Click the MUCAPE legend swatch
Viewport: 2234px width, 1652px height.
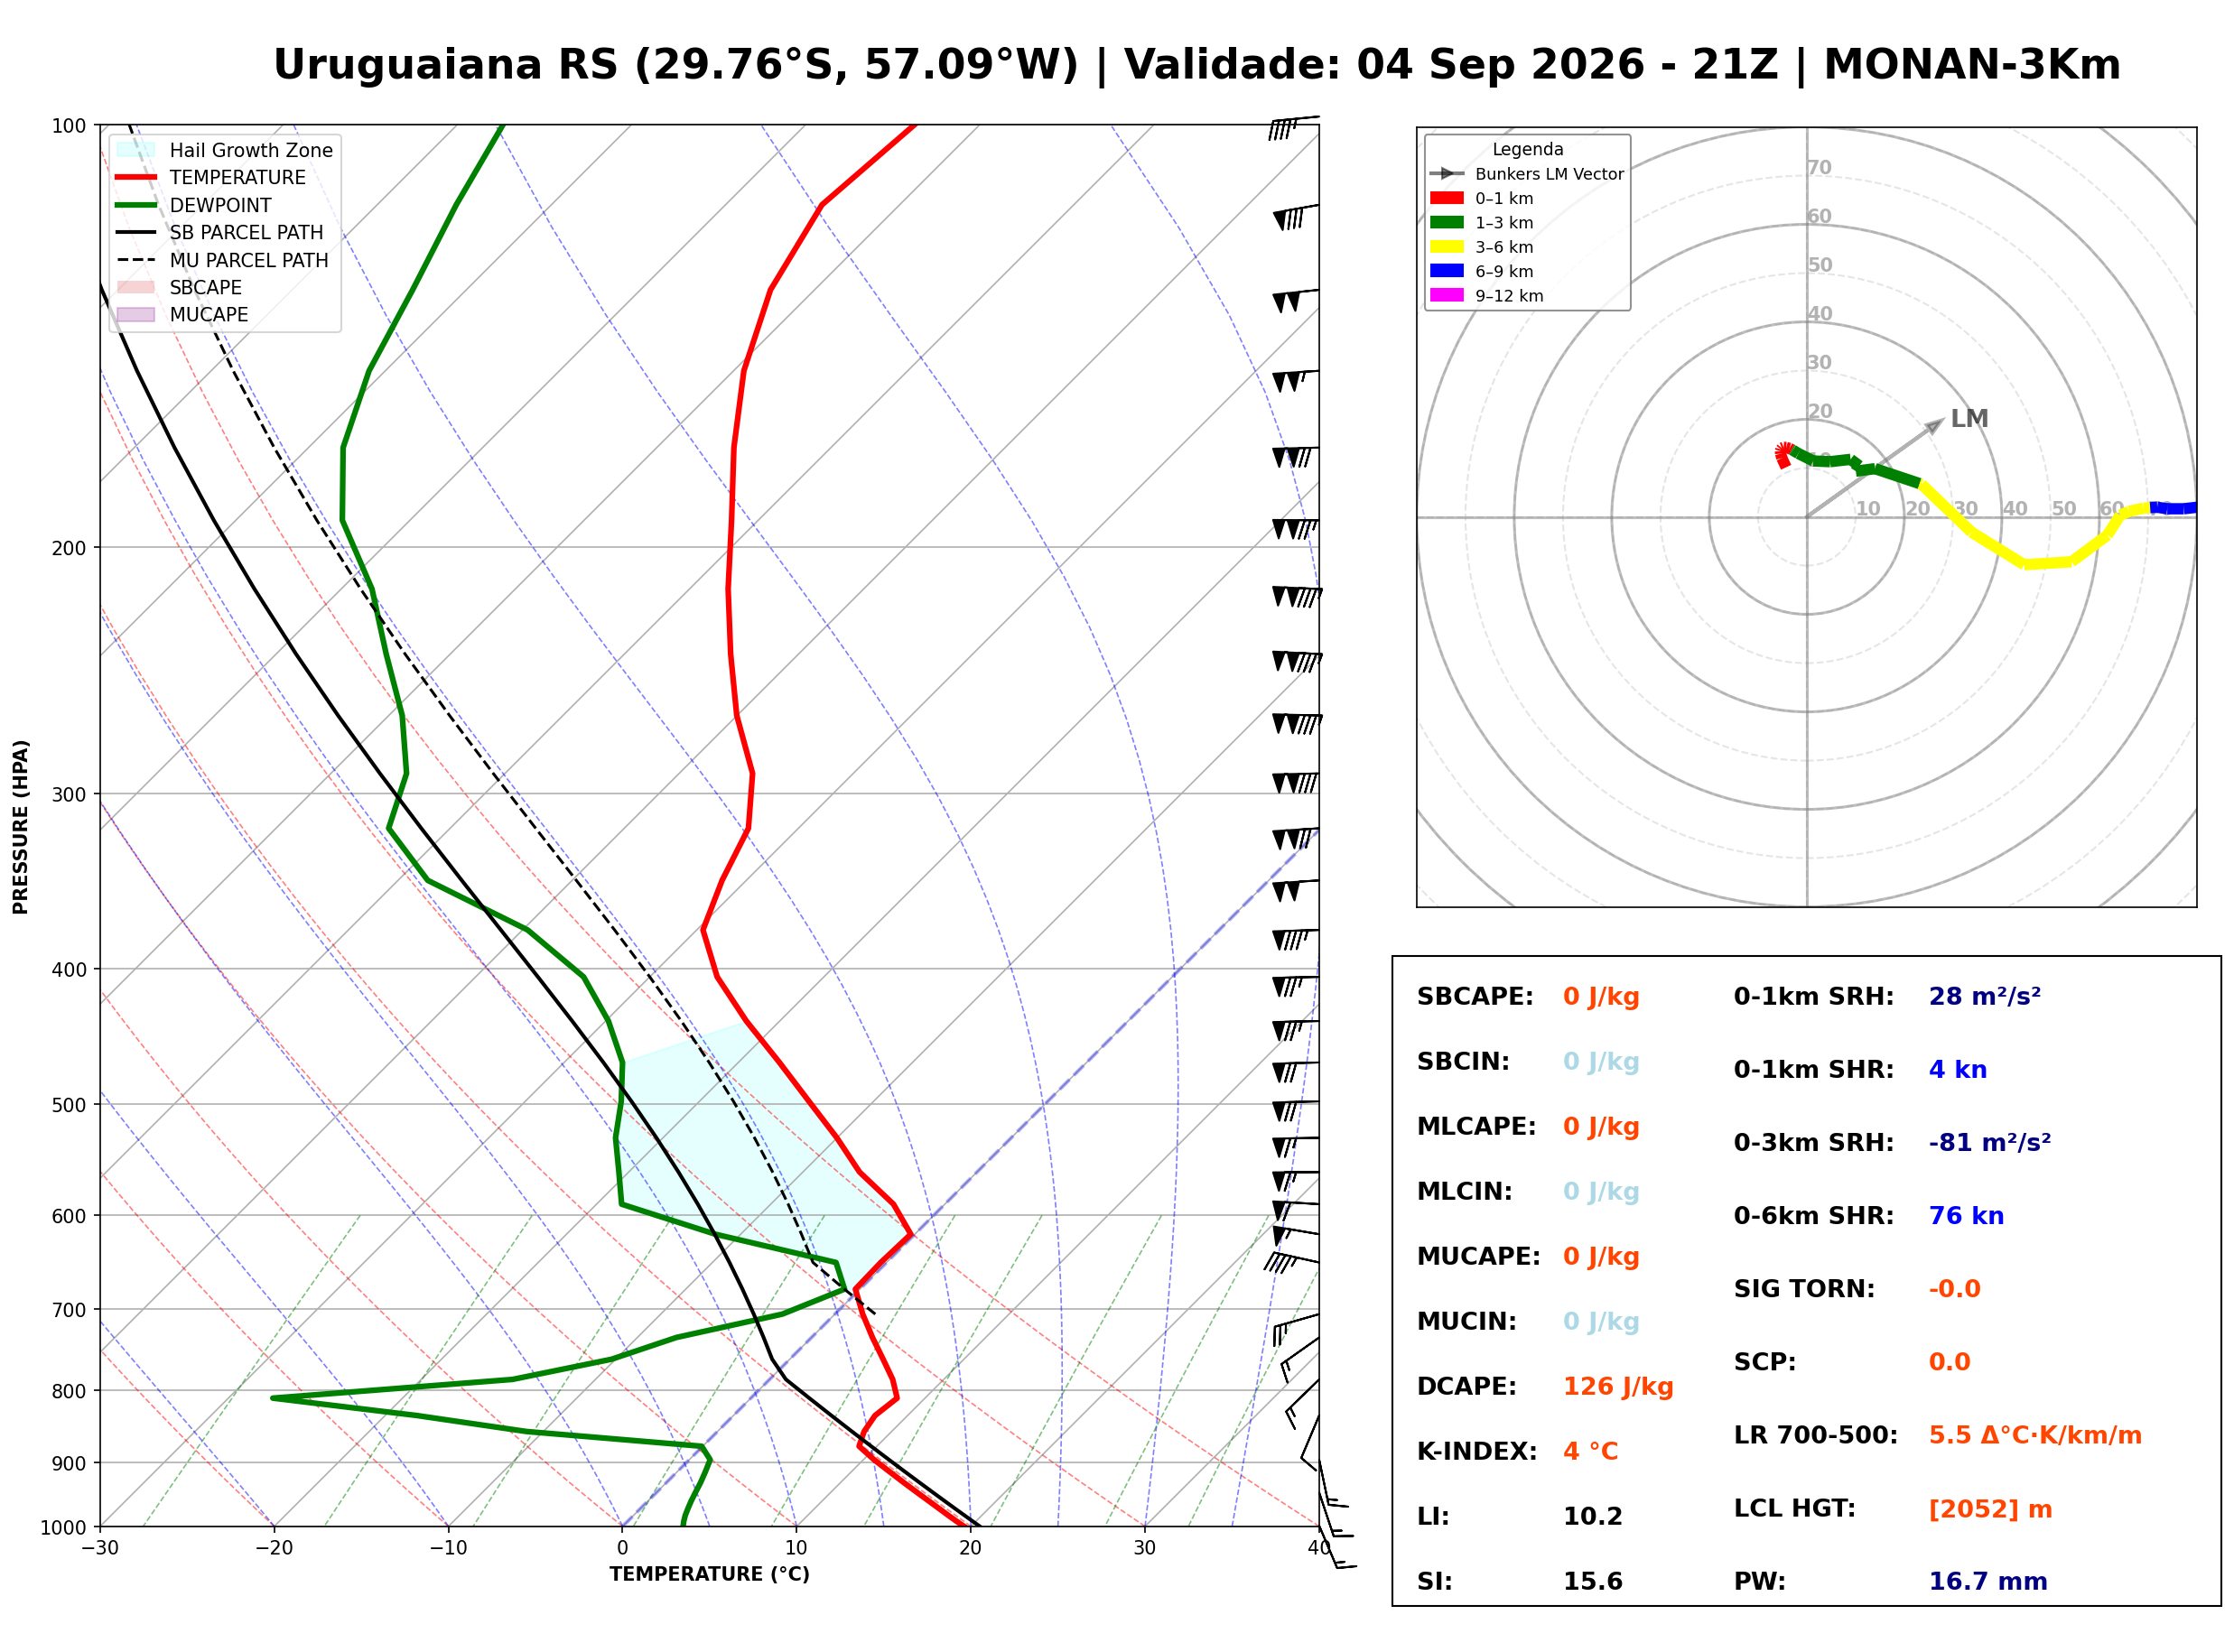coord(136,314)
